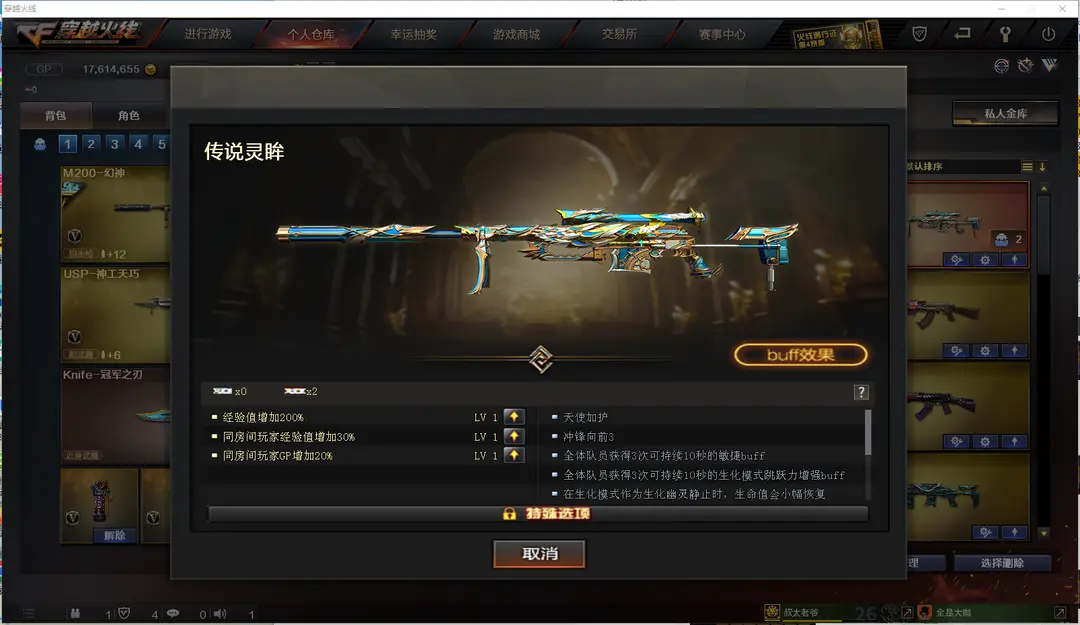The image size is (1080, 625).
Task: Open the 游戏商城 menu tab
Action: click(x=516, y=34)
